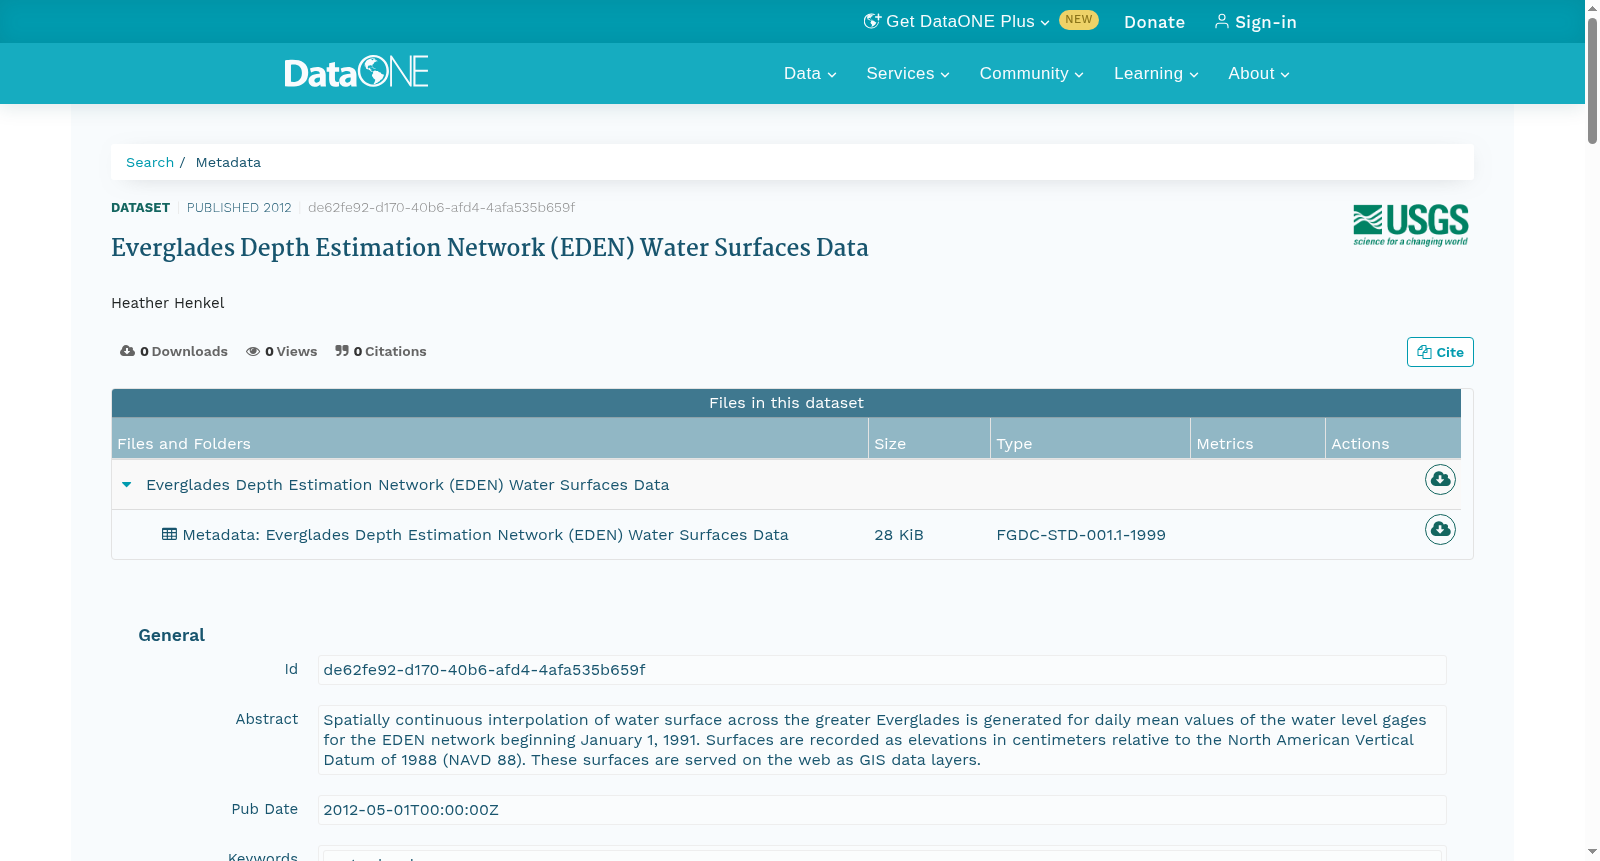Click the General section heading
The width and height of the screenshot is (1600, 861).
click(x=171, y=635)
